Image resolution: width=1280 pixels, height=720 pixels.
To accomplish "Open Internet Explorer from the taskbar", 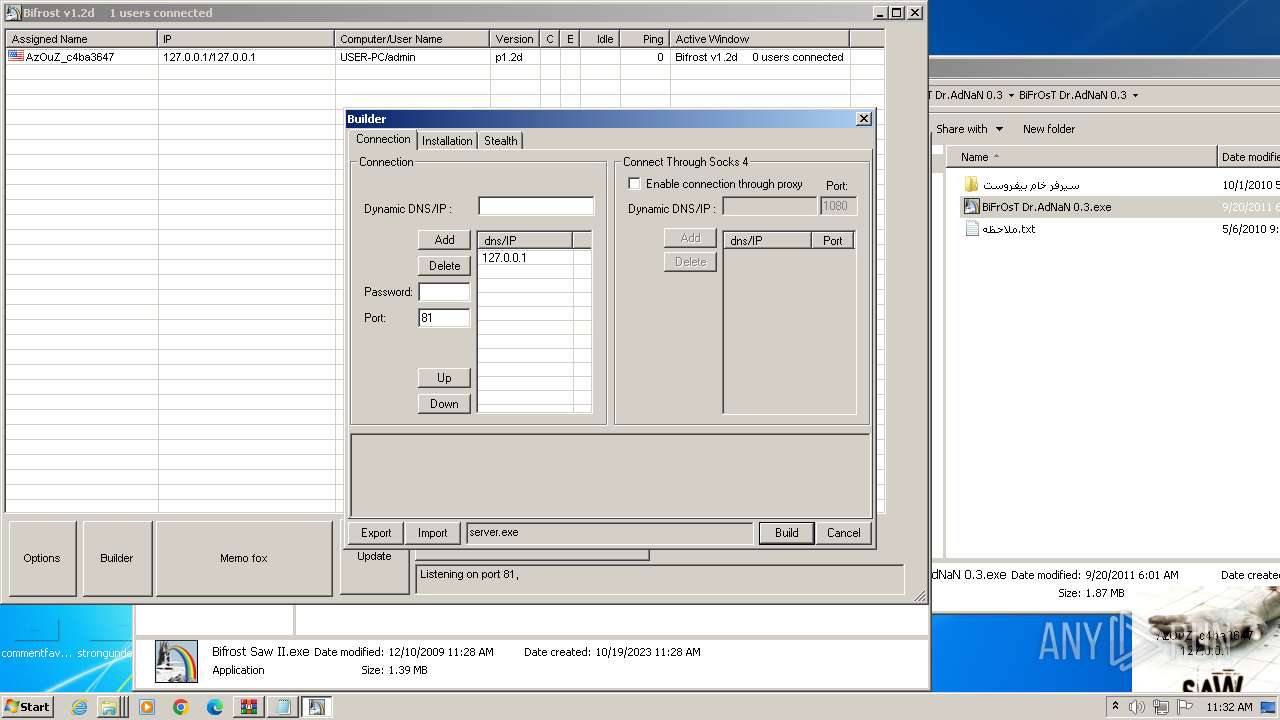I will [x=80, y=707].
